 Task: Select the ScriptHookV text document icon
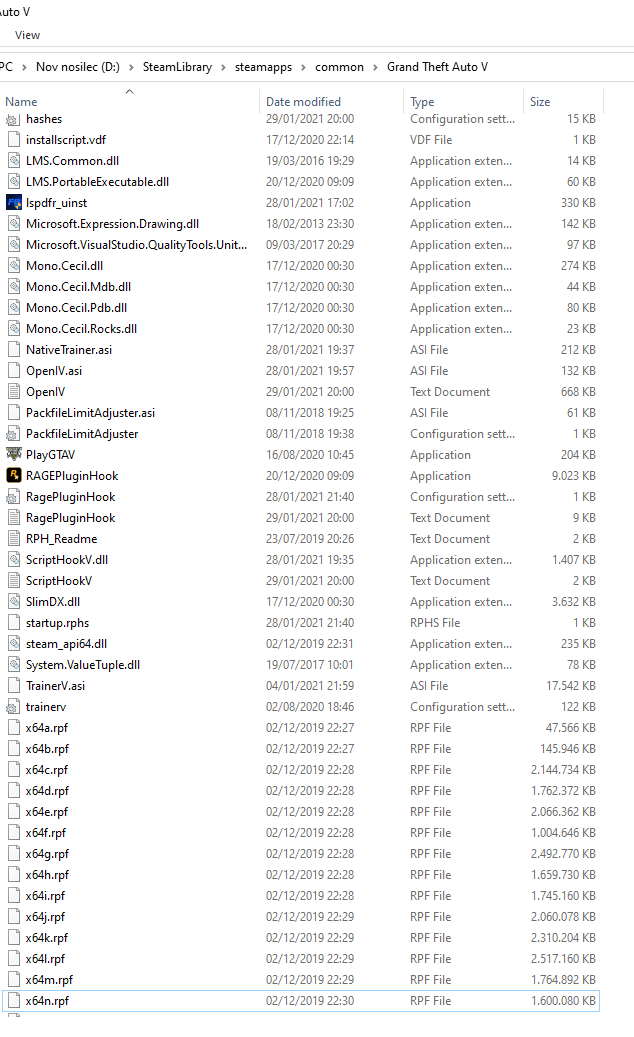(x=13, y=581)
